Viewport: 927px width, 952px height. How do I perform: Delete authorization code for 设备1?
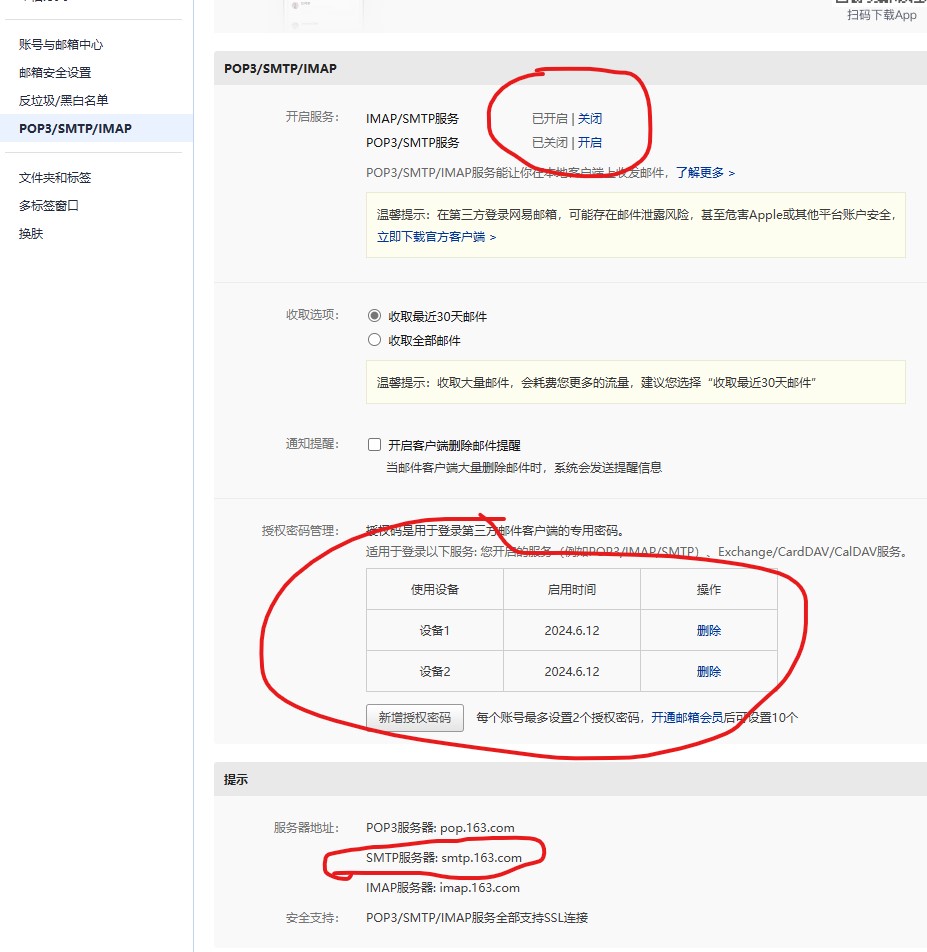(x=709, y=631)
